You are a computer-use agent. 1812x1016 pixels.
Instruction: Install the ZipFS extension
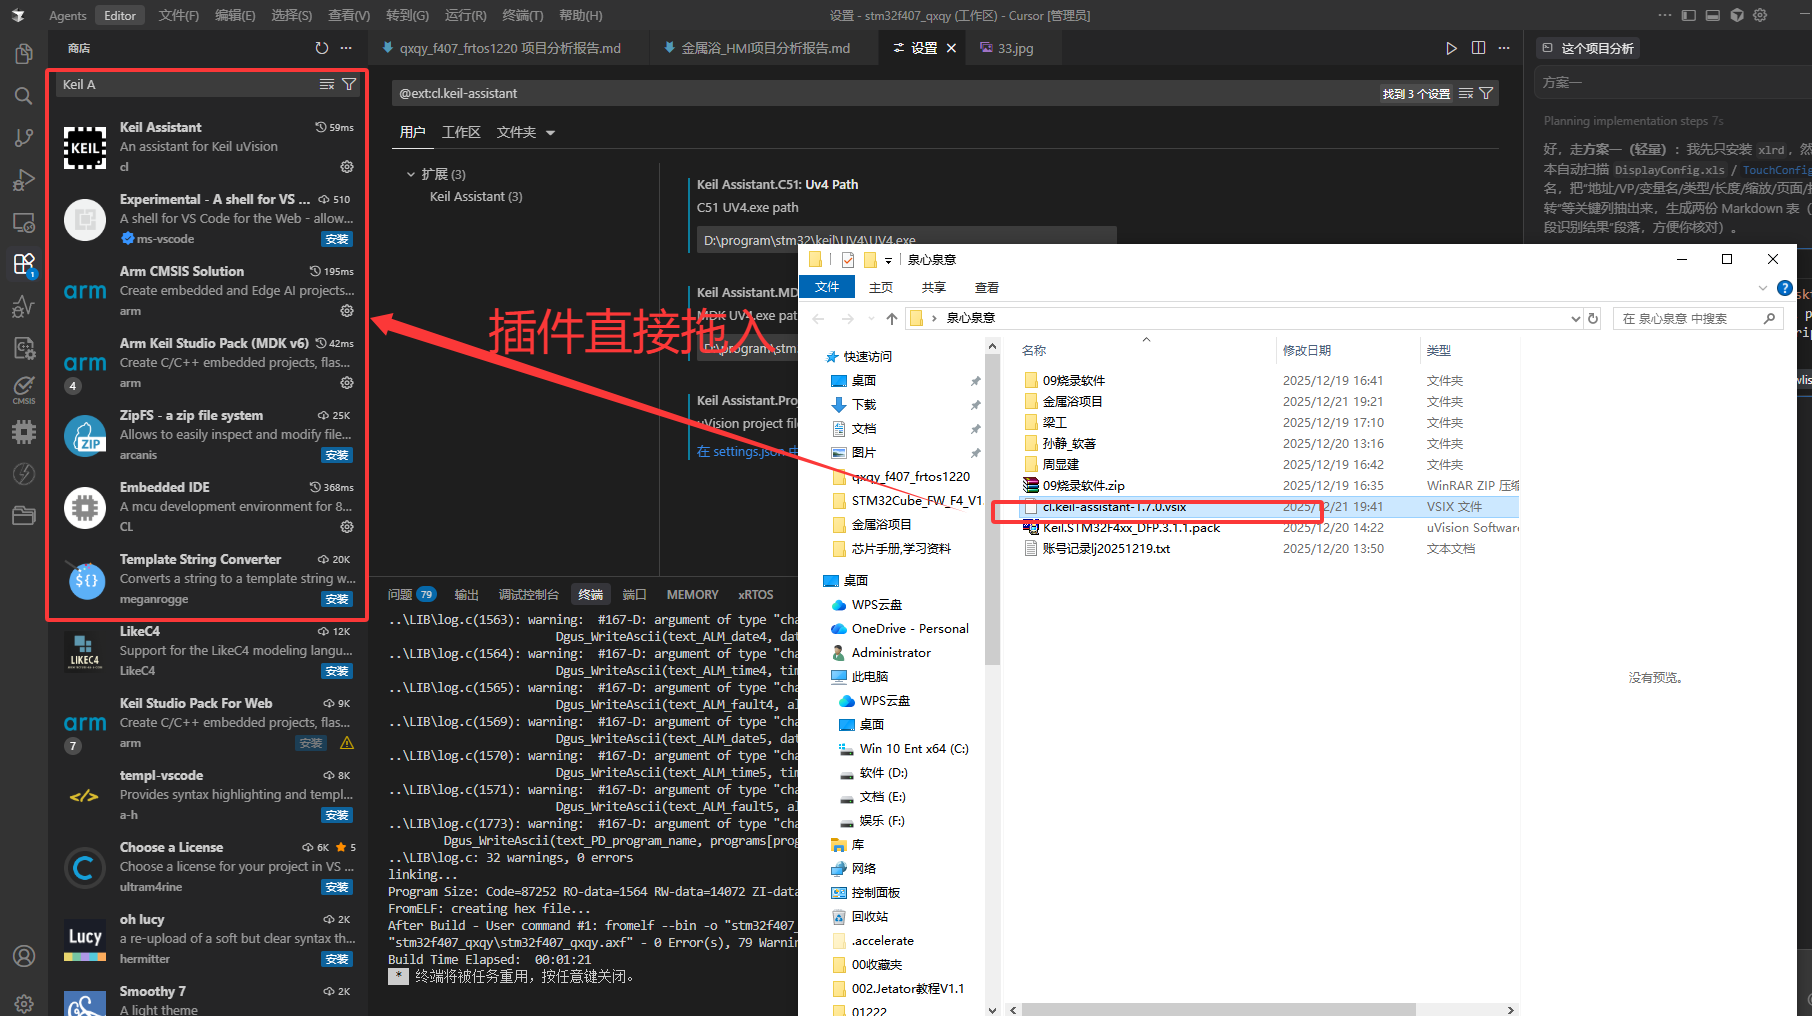[x=337, y=455]
